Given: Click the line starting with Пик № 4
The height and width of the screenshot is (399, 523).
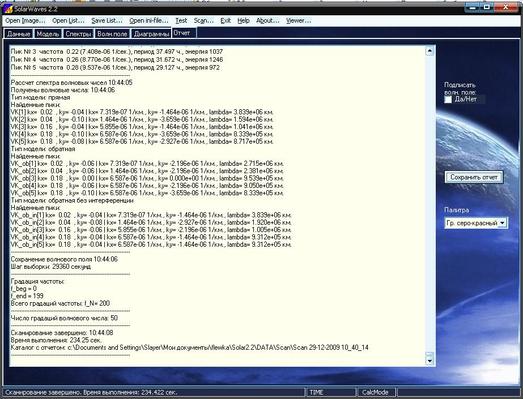Looking at the screenshot, I should [117, 60].
